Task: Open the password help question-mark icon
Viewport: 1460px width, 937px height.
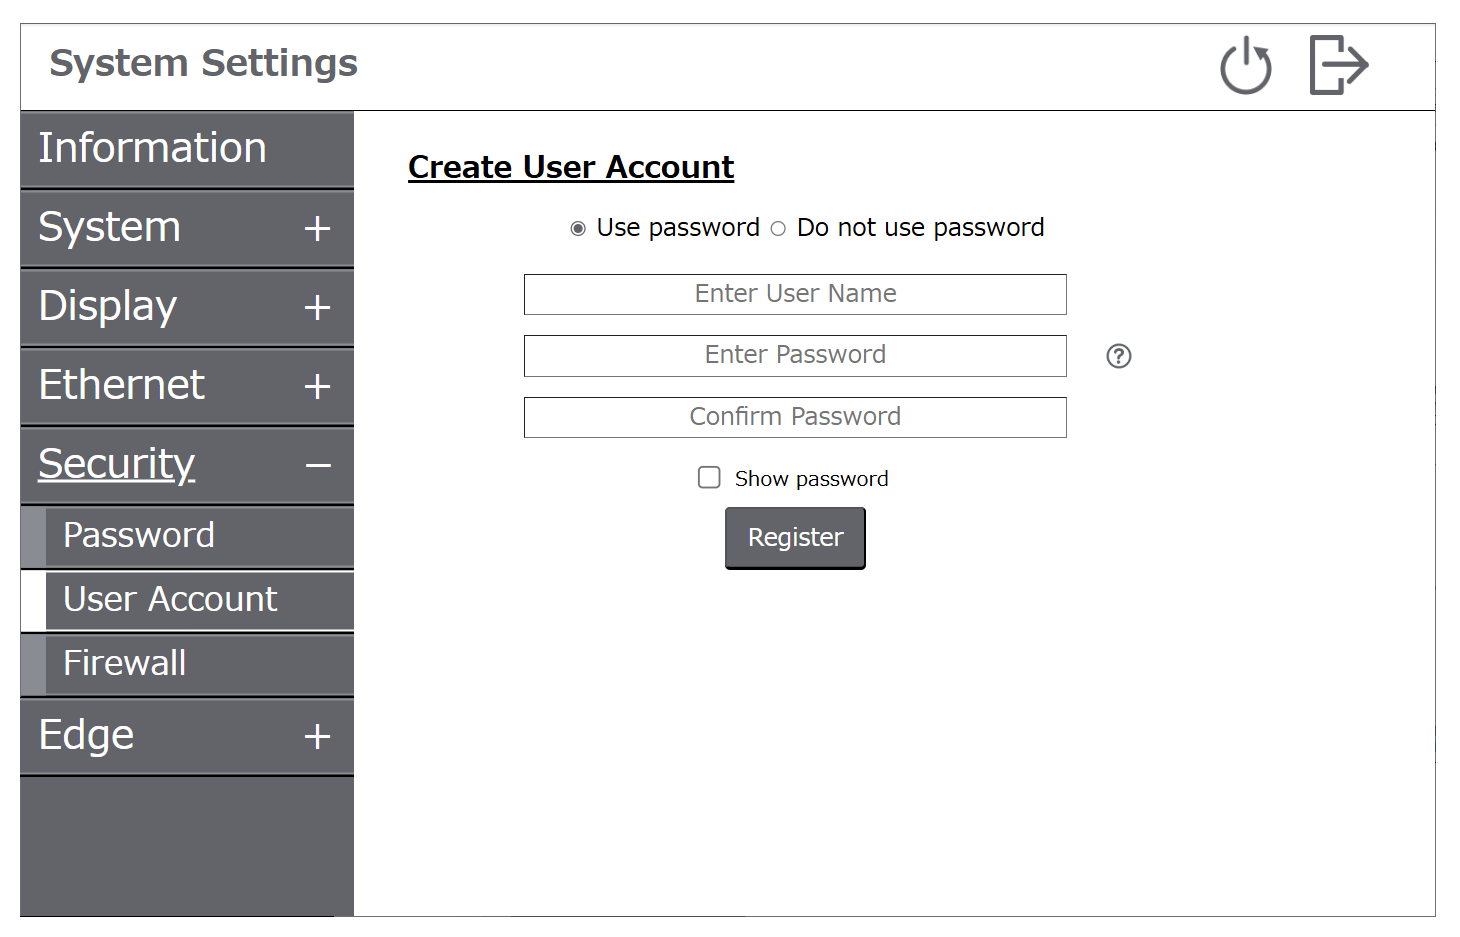Action: click(1119, 356)
